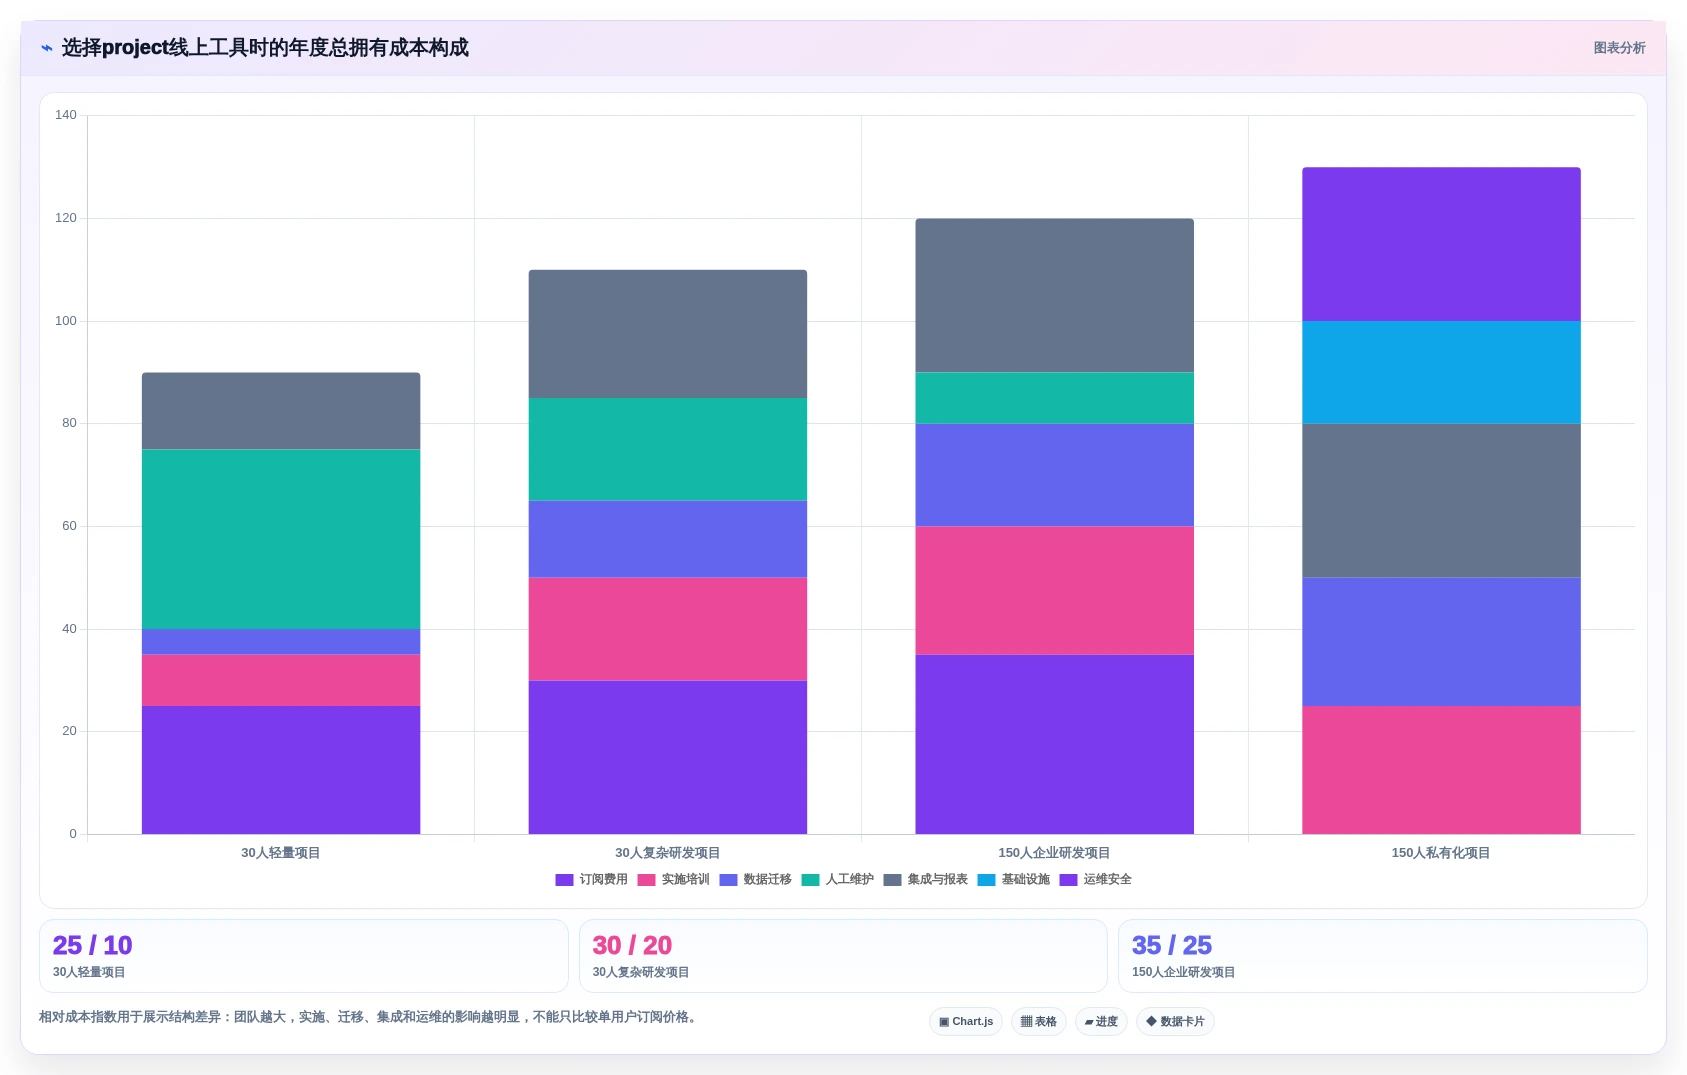Click the title 选择project线上工具时的年度总拥有成本构成
The image size is (1687, 1075).
[265, 48]
